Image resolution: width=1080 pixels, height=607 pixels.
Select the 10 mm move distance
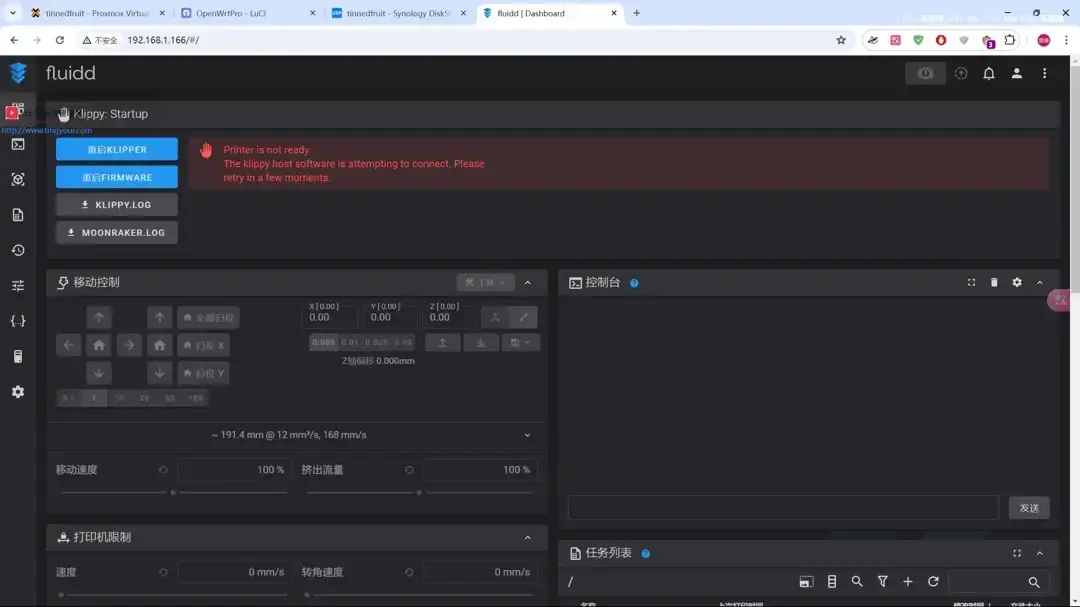(120, 398)
